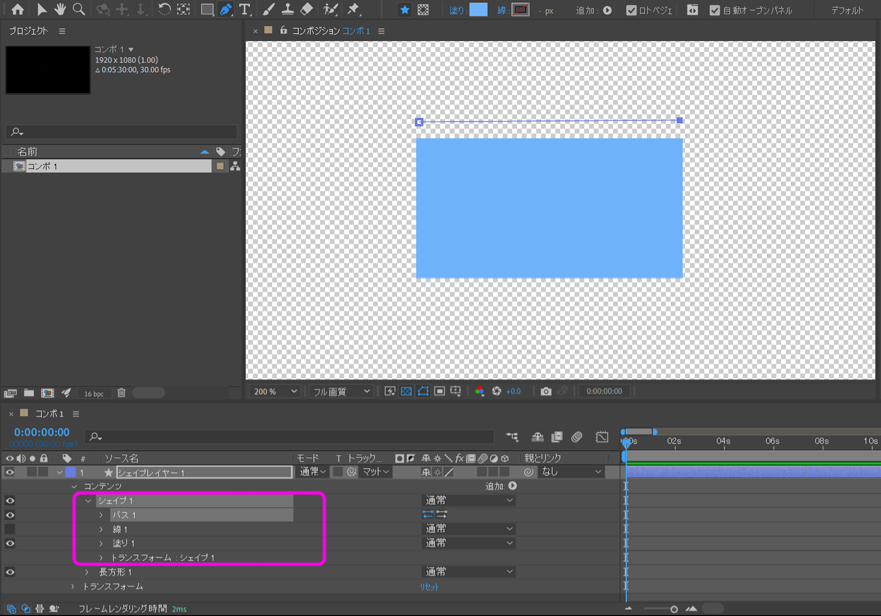Click the blue fill color swatch

(x=479, y=10)
